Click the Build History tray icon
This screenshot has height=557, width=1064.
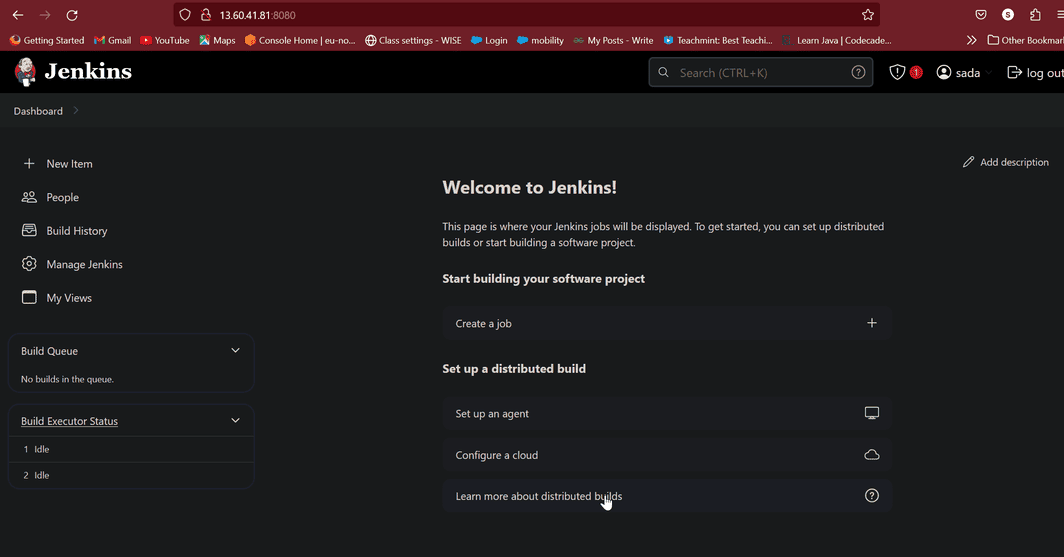click(x=29, y=231)
